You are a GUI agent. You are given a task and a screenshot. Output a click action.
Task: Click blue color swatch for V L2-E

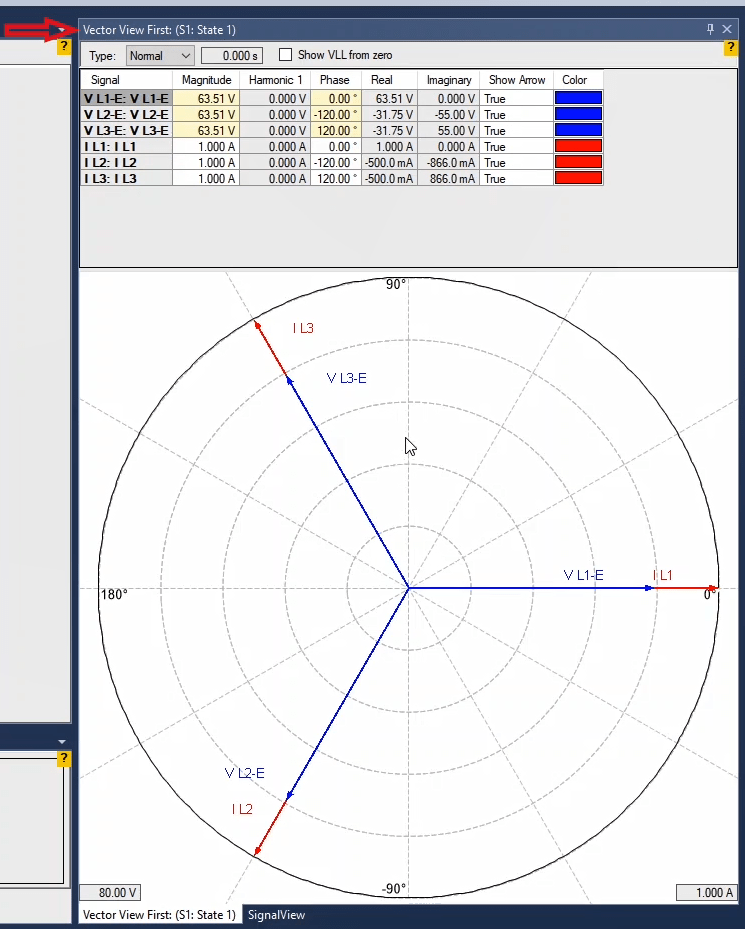coord(578,114)
